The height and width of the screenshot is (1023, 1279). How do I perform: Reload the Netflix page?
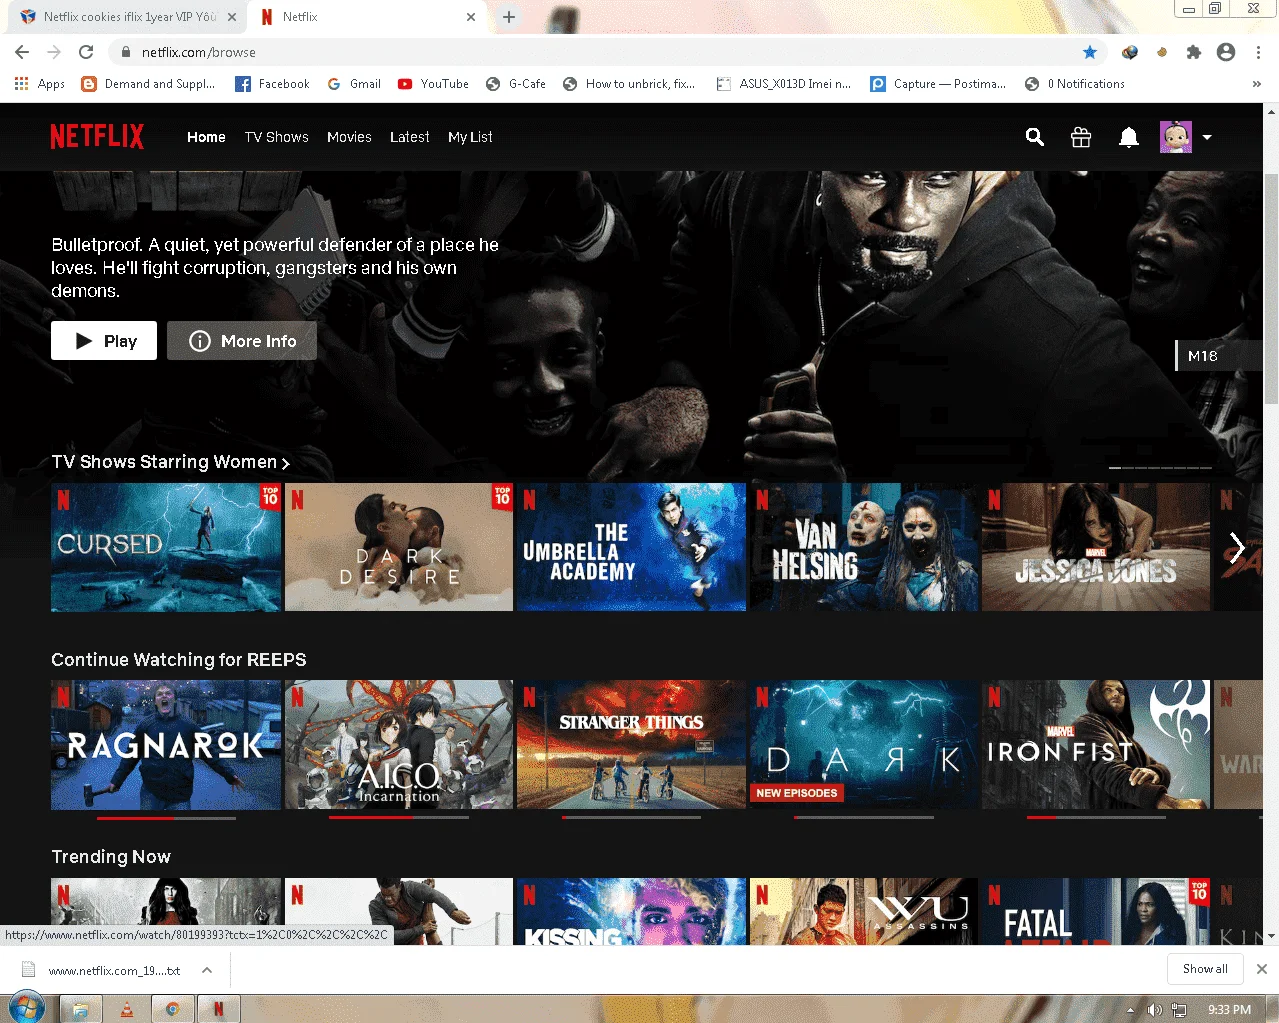point(86,52)
